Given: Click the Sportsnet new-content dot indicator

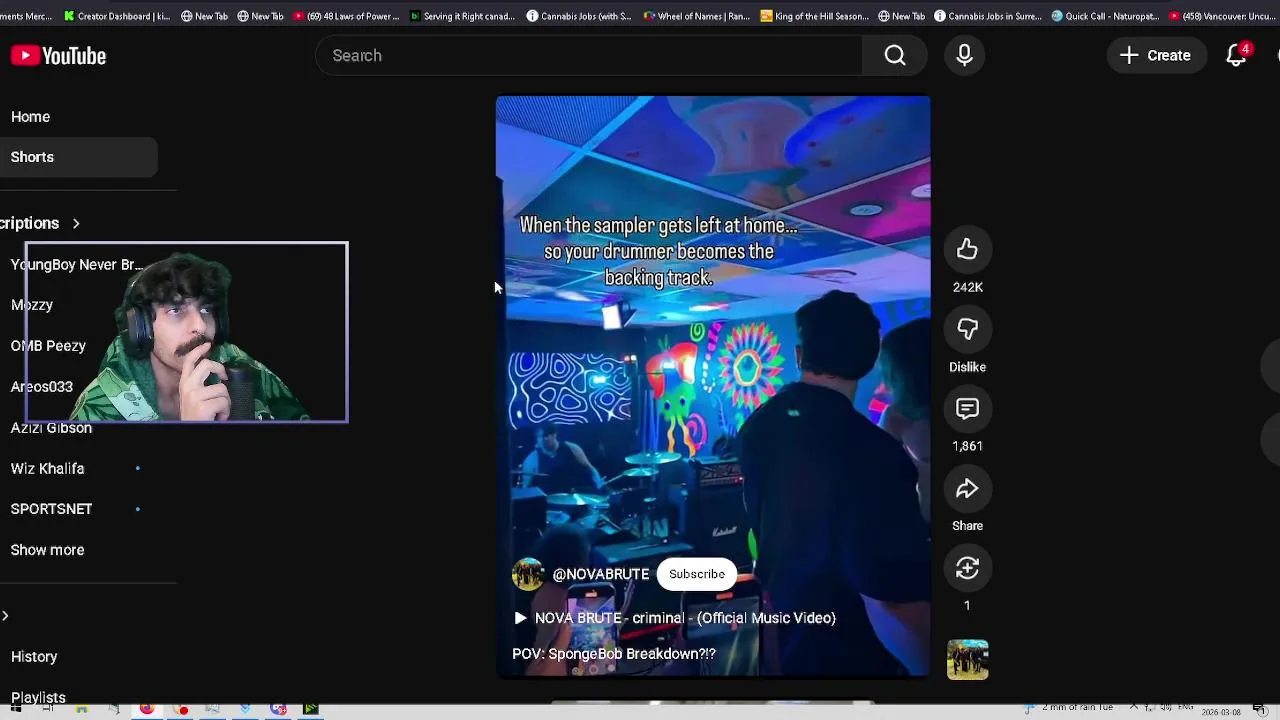Looking at the screenshot, I should point(138,509).
